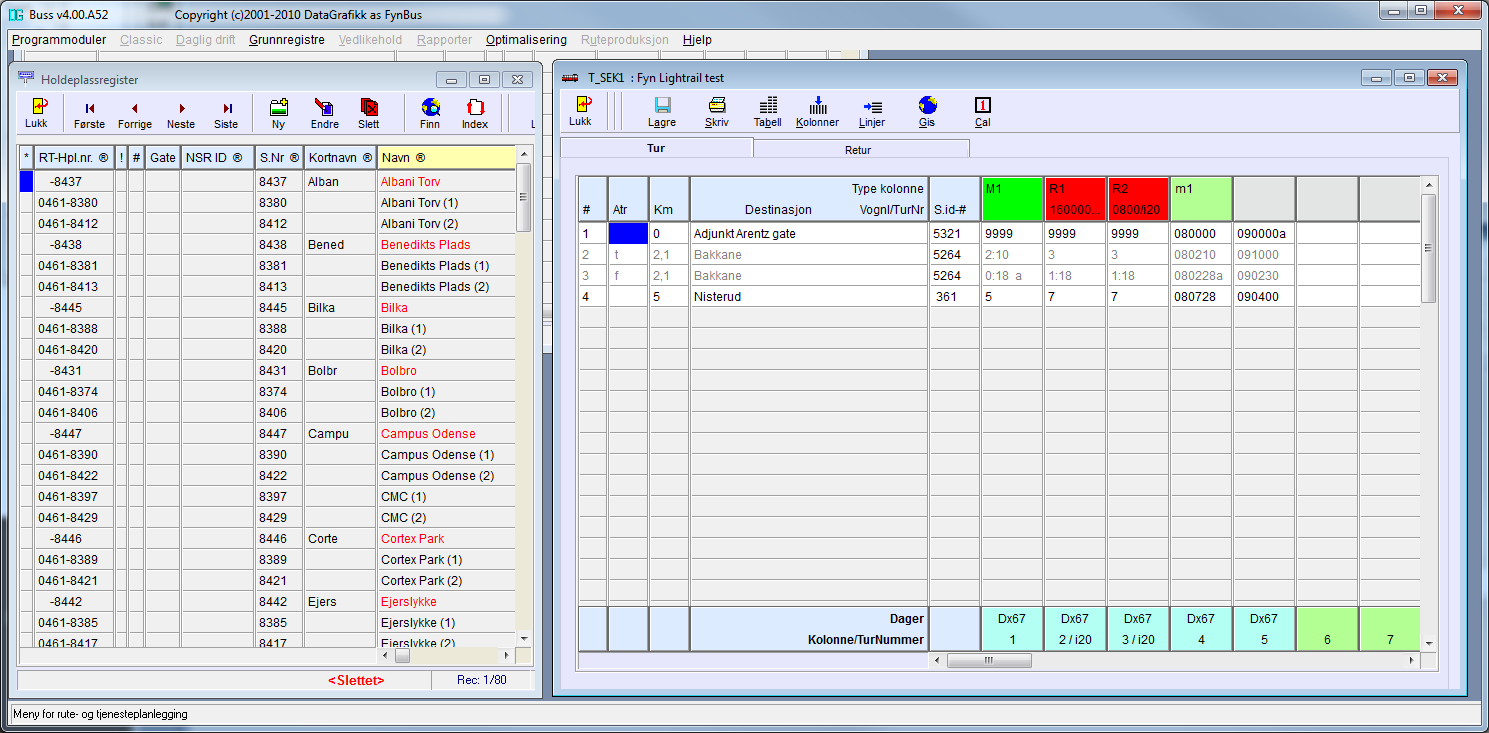Click Dx67 2 / i20 footer cell
The height and width of the screenshot is (733, 1489).
(1075, 629)
